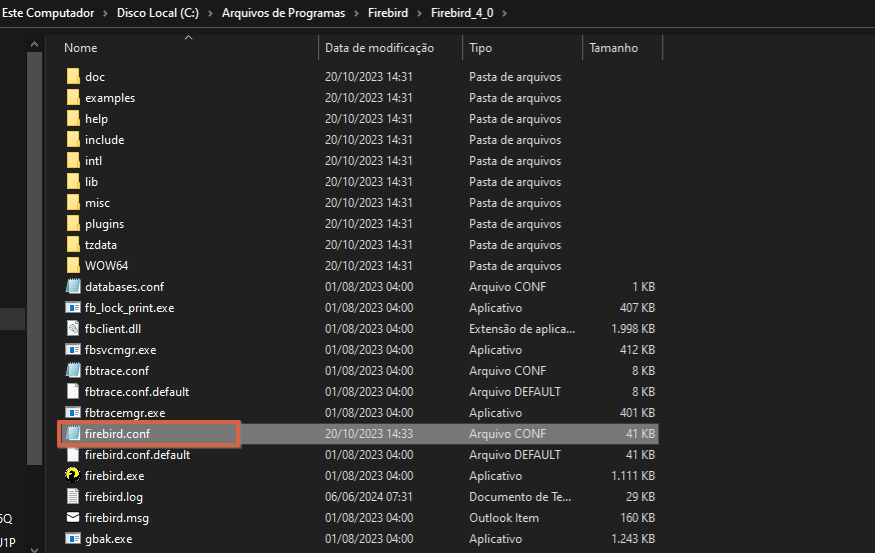Select the WOW64 folder icon

(x=73, y=266)
